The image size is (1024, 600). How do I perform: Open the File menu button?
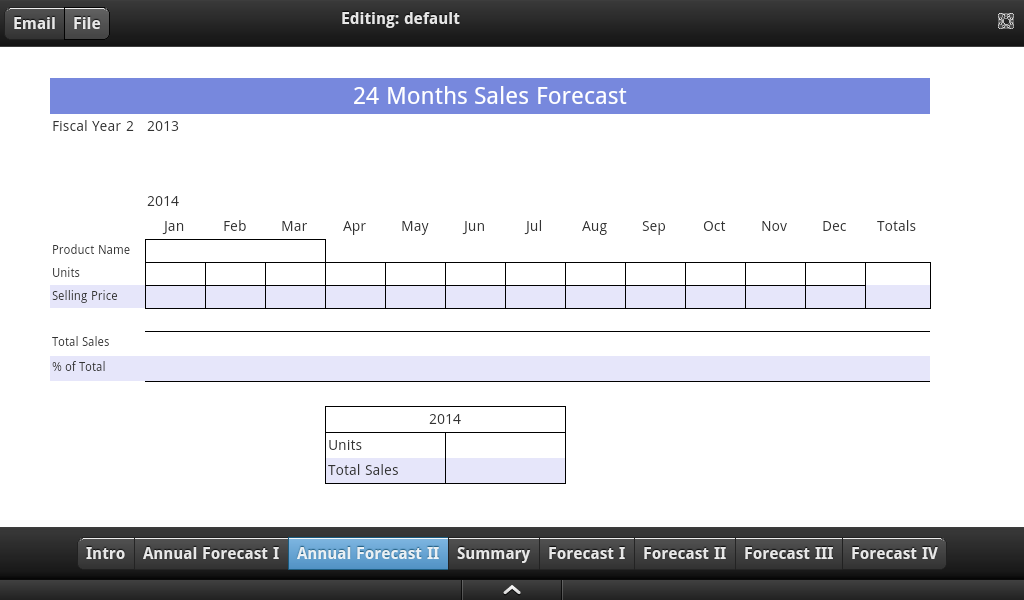click(87, 24)
